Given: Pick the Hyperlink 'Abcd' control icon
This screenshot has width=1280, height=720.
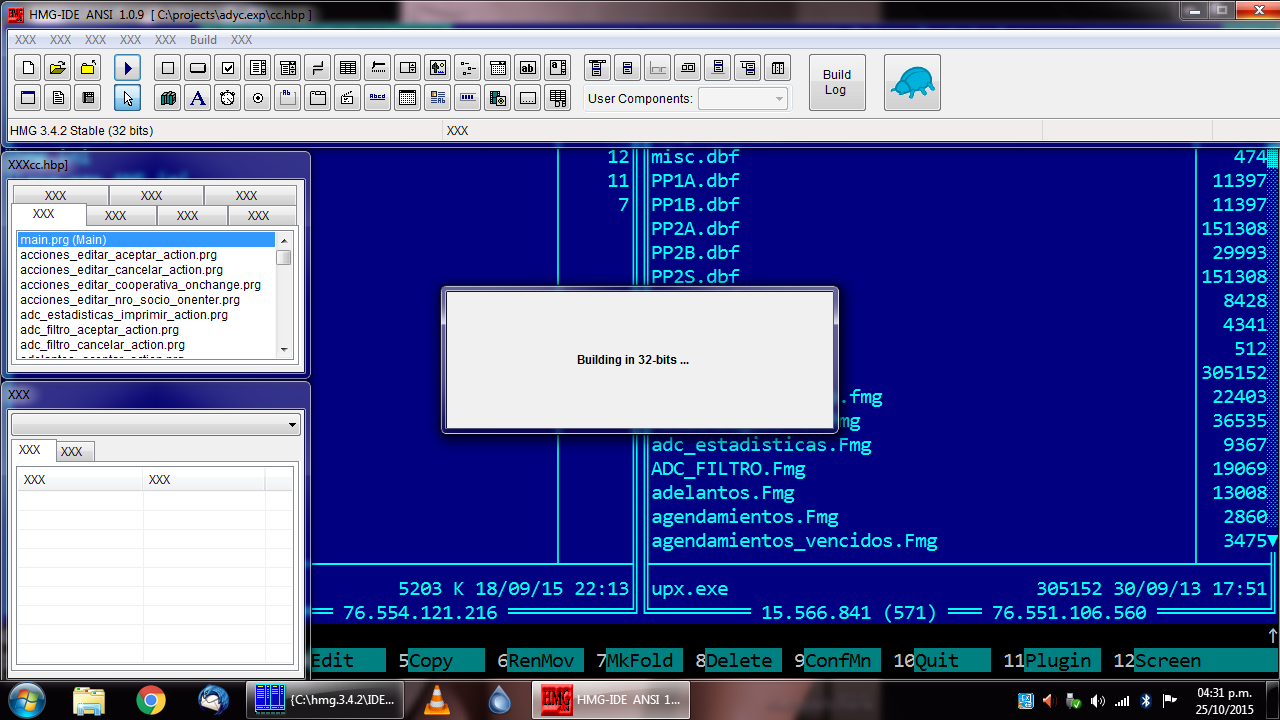Looking at the screenshot, I should coord(378,98).
